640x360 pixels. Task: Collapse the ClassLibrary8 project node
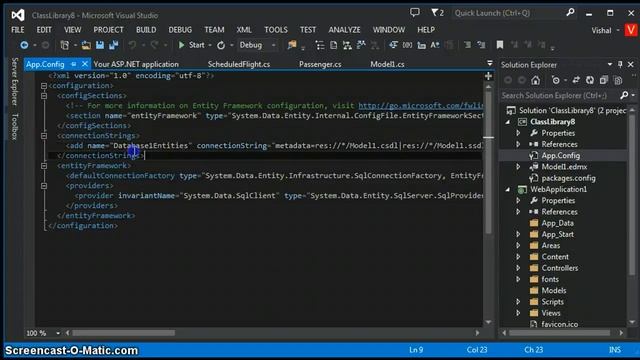(x=508, y=122)
